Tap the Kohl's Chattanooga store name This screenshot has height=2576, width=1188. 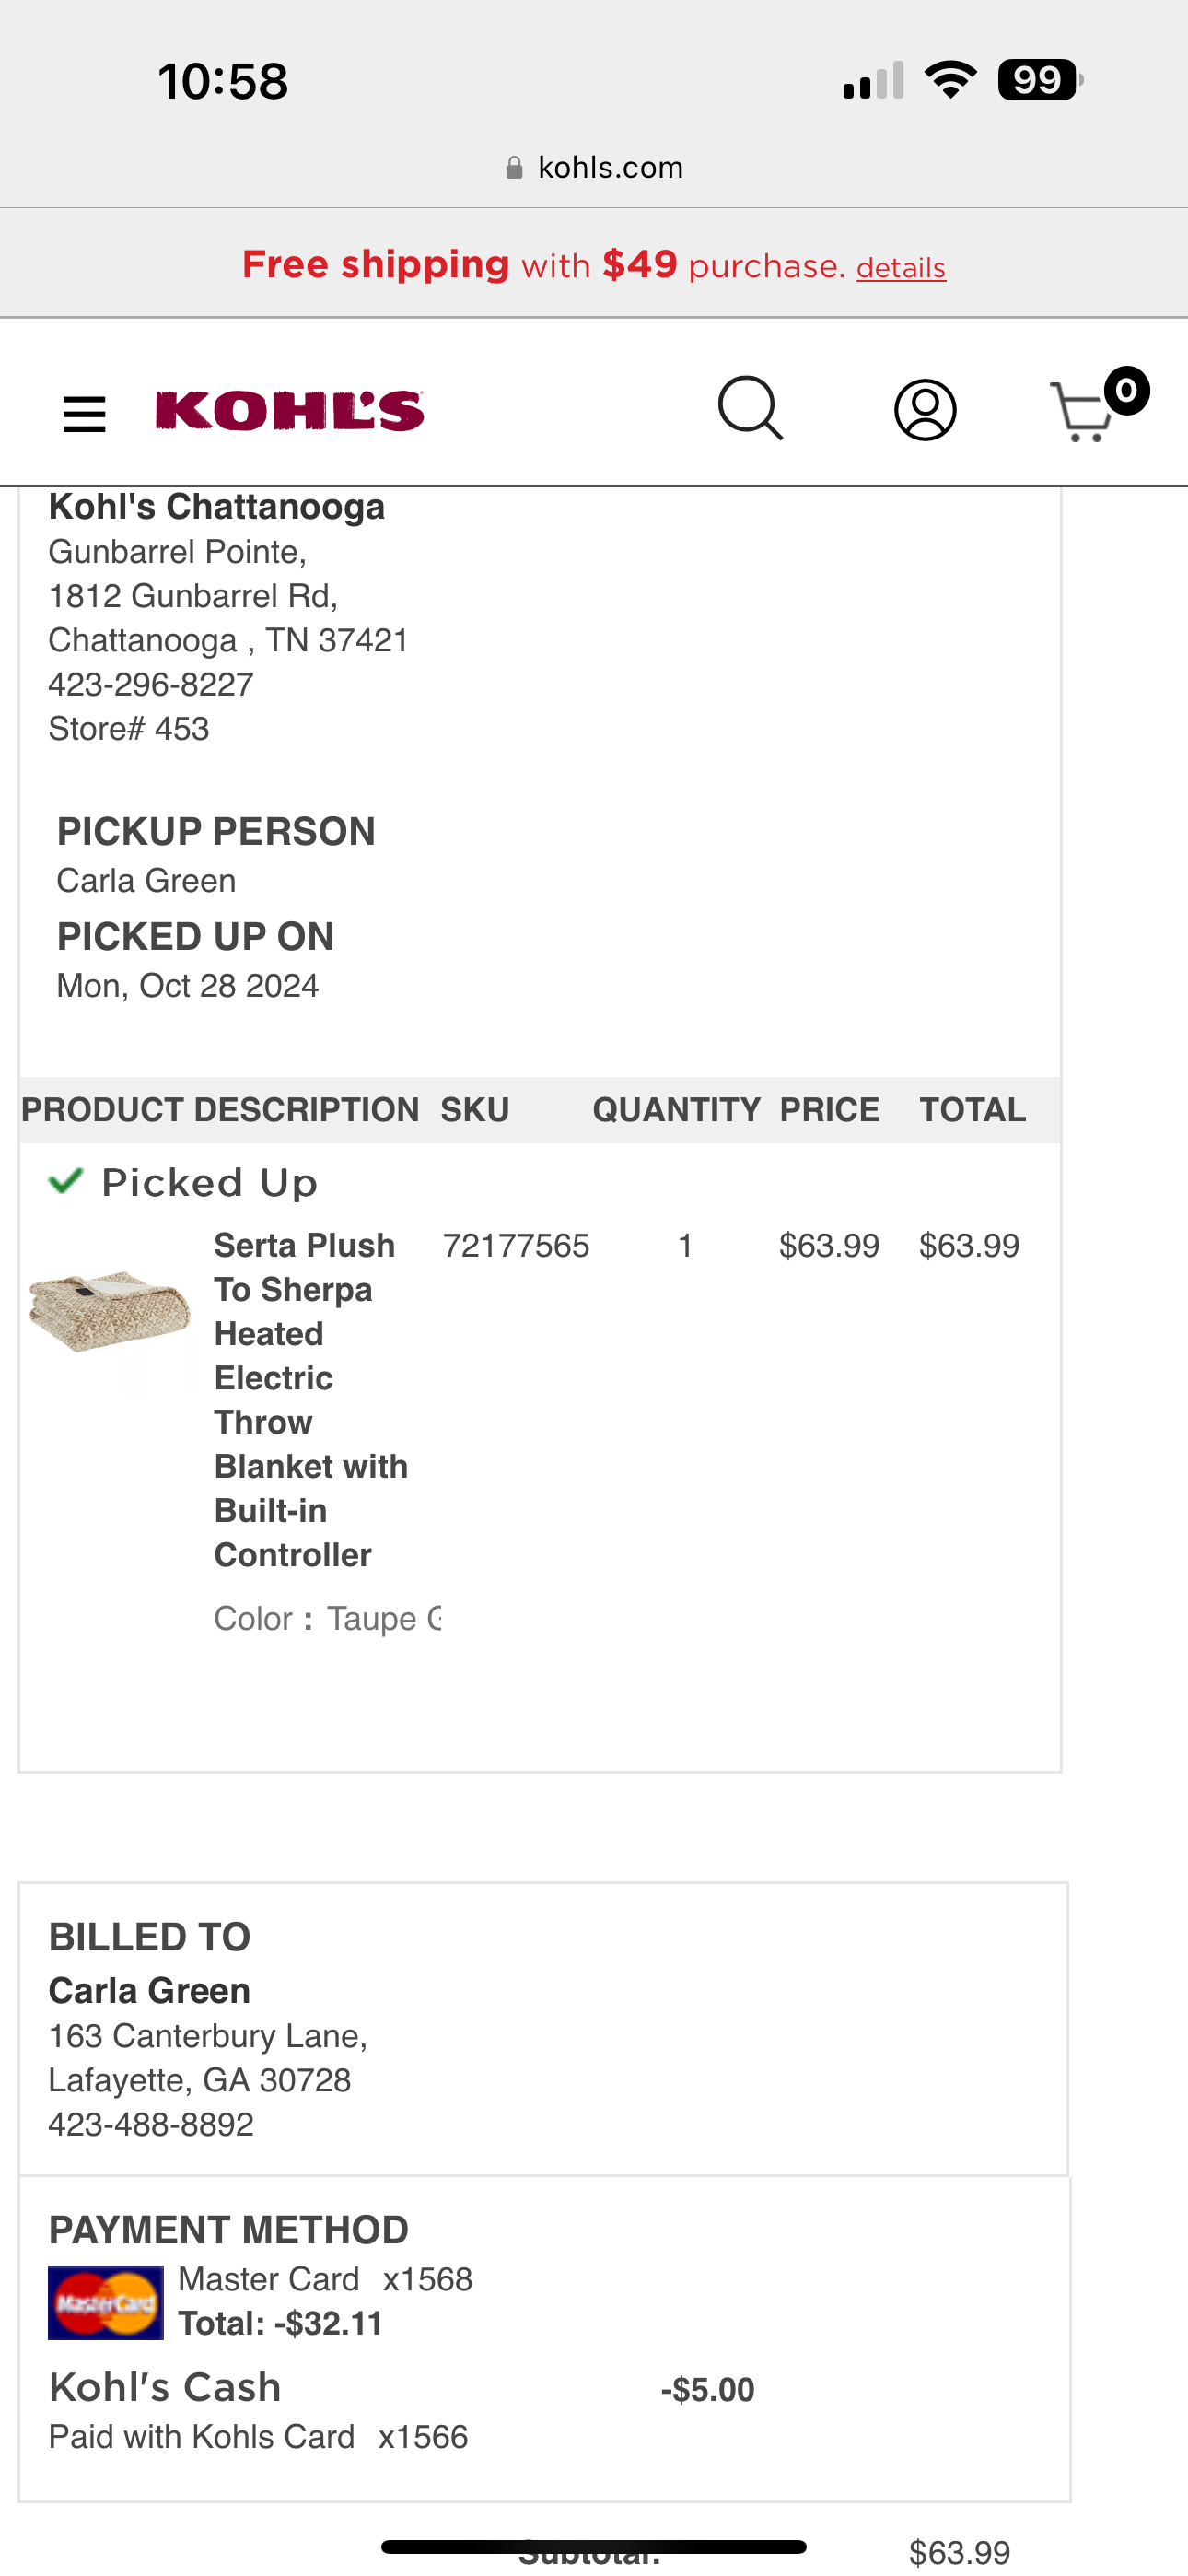(x=217, y=507)
